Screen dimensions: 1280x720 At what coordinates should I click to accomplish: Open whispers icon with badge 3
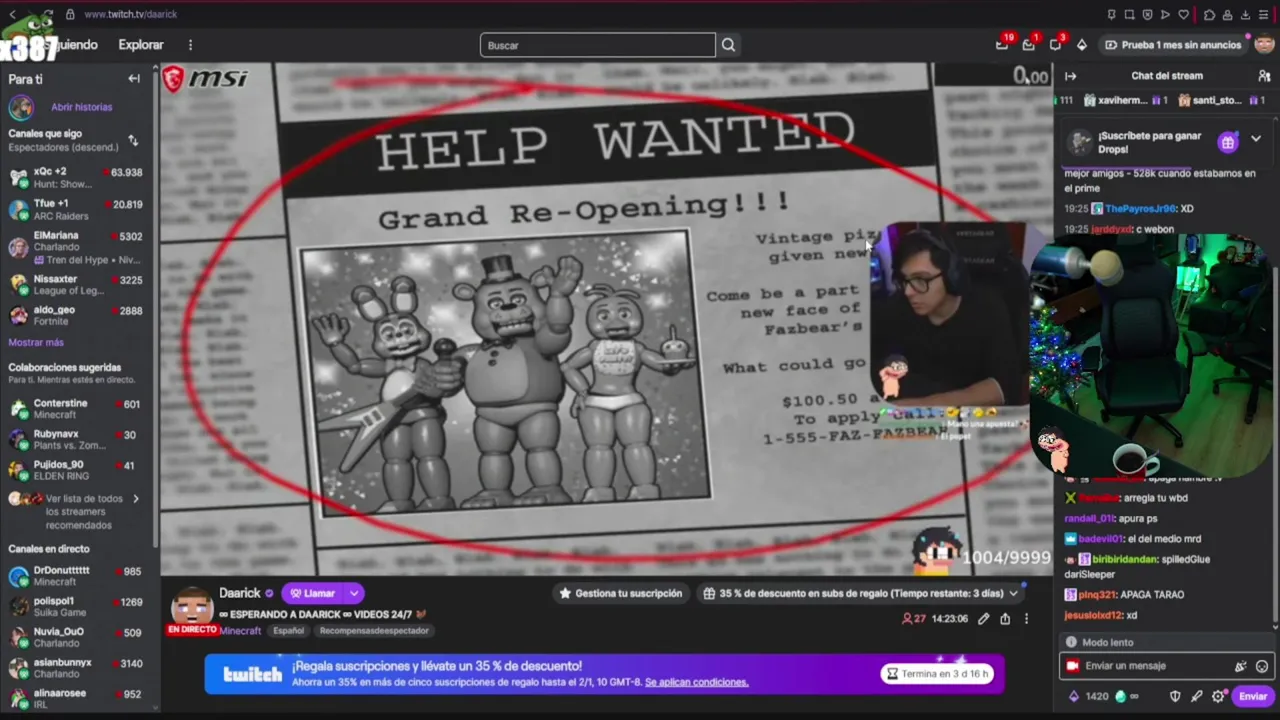coord(1055,45)
